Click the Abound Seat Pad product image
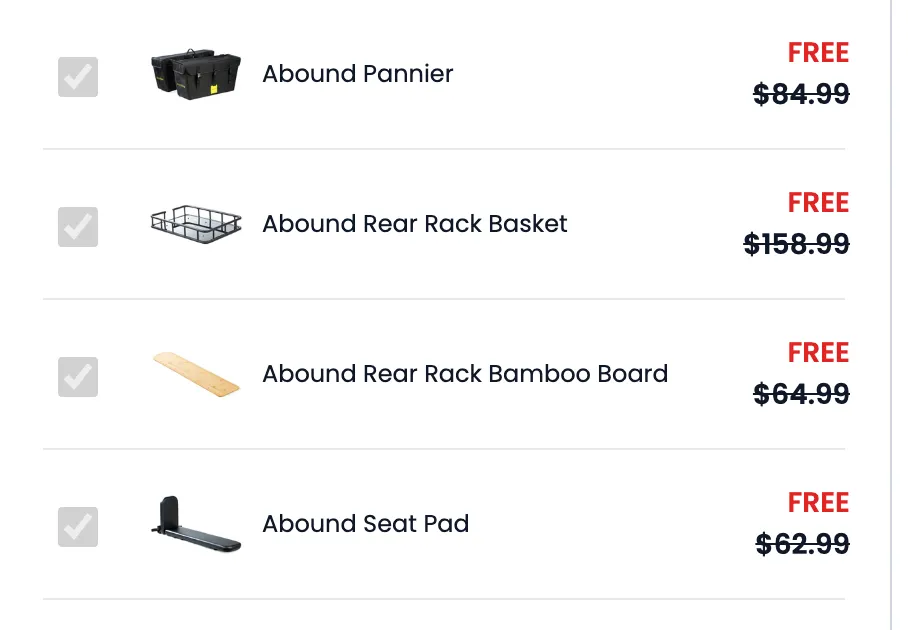Viewport: 908px width, 630px height. (x=196, y=524)
